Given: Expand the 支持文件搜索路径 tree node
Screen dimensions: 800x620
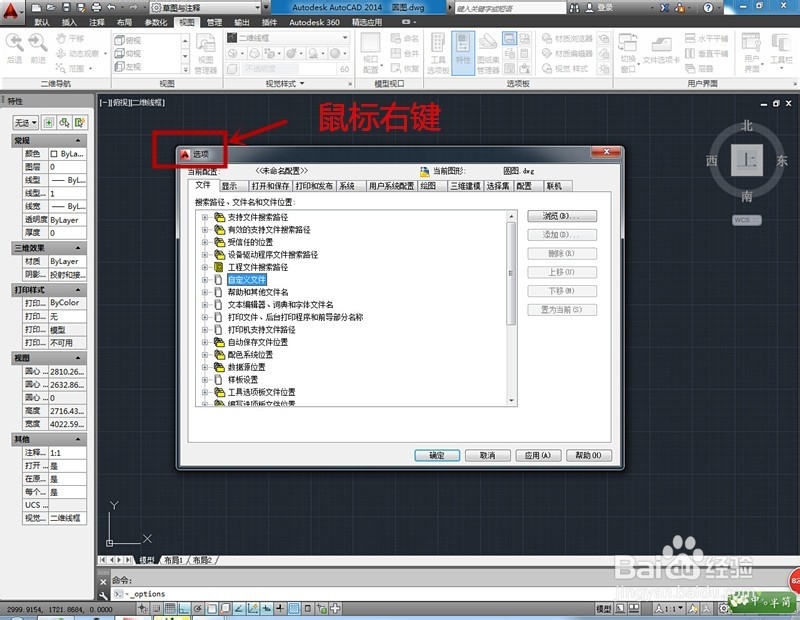Looking at the screenshot, I should (x=205, y=217).
